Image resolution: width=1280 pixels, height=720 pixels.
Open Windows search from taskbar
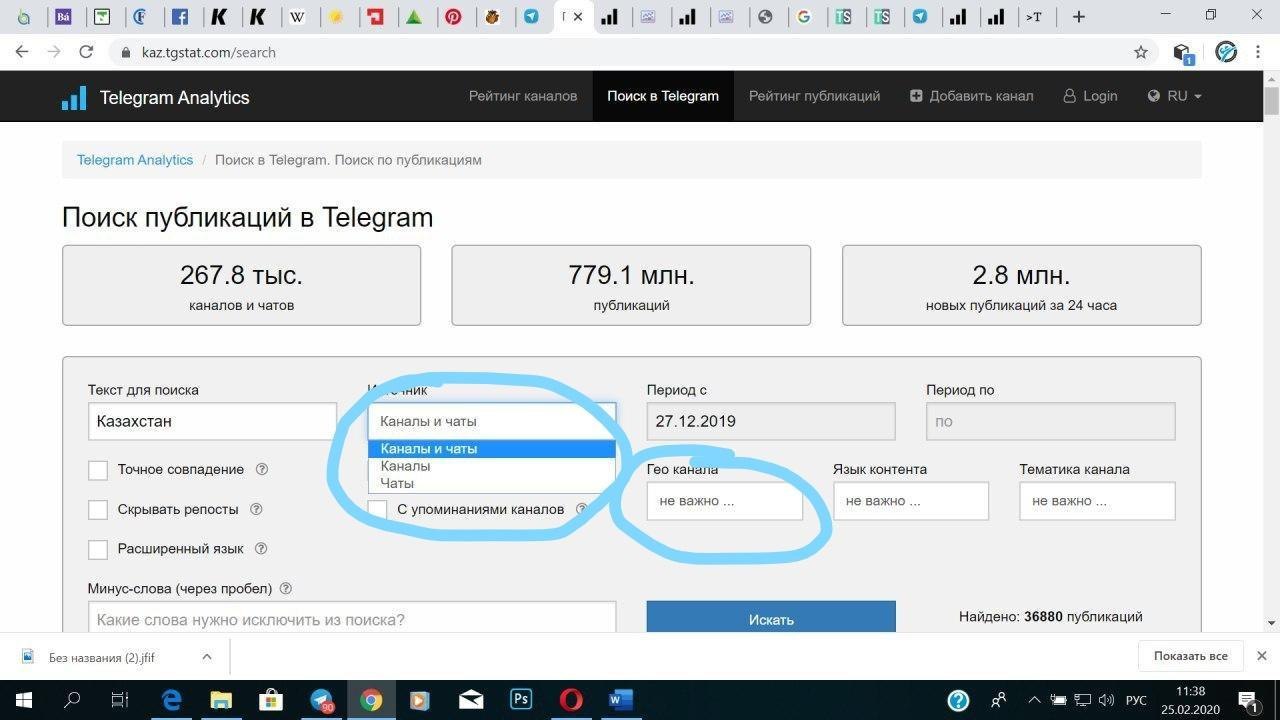click(72, 700)
